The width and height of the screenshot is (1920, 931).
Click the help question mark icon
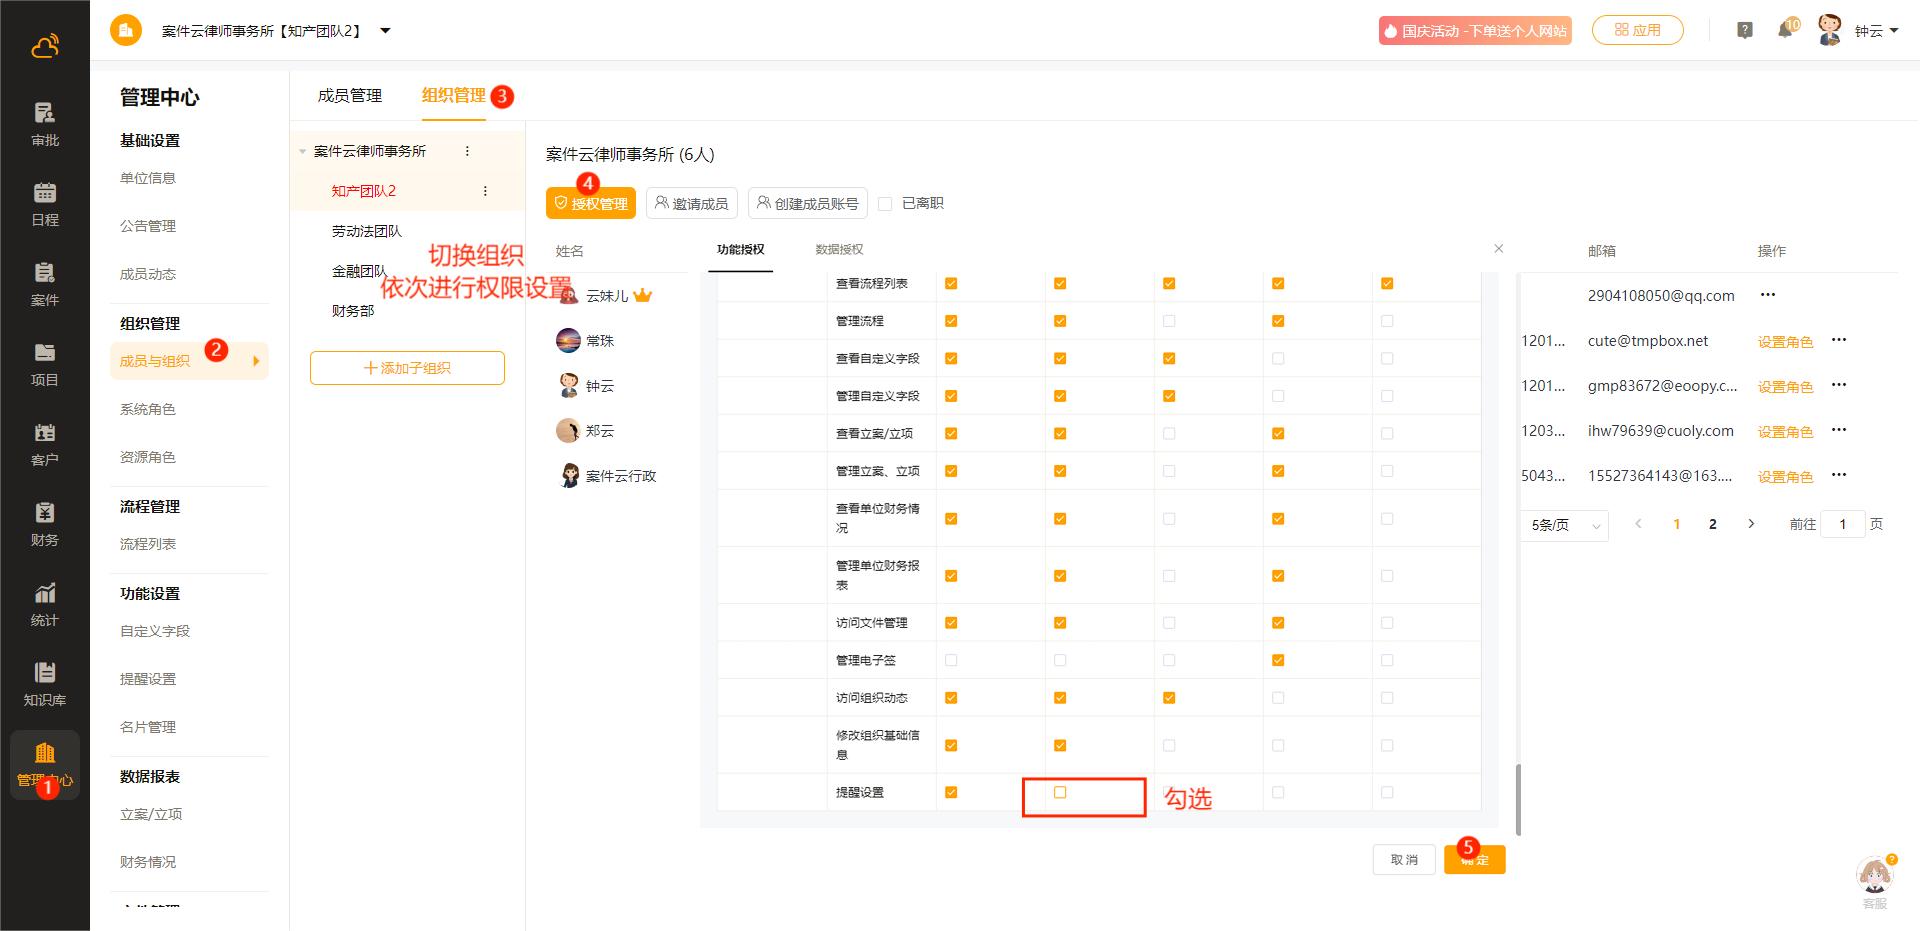[1745, 30]
